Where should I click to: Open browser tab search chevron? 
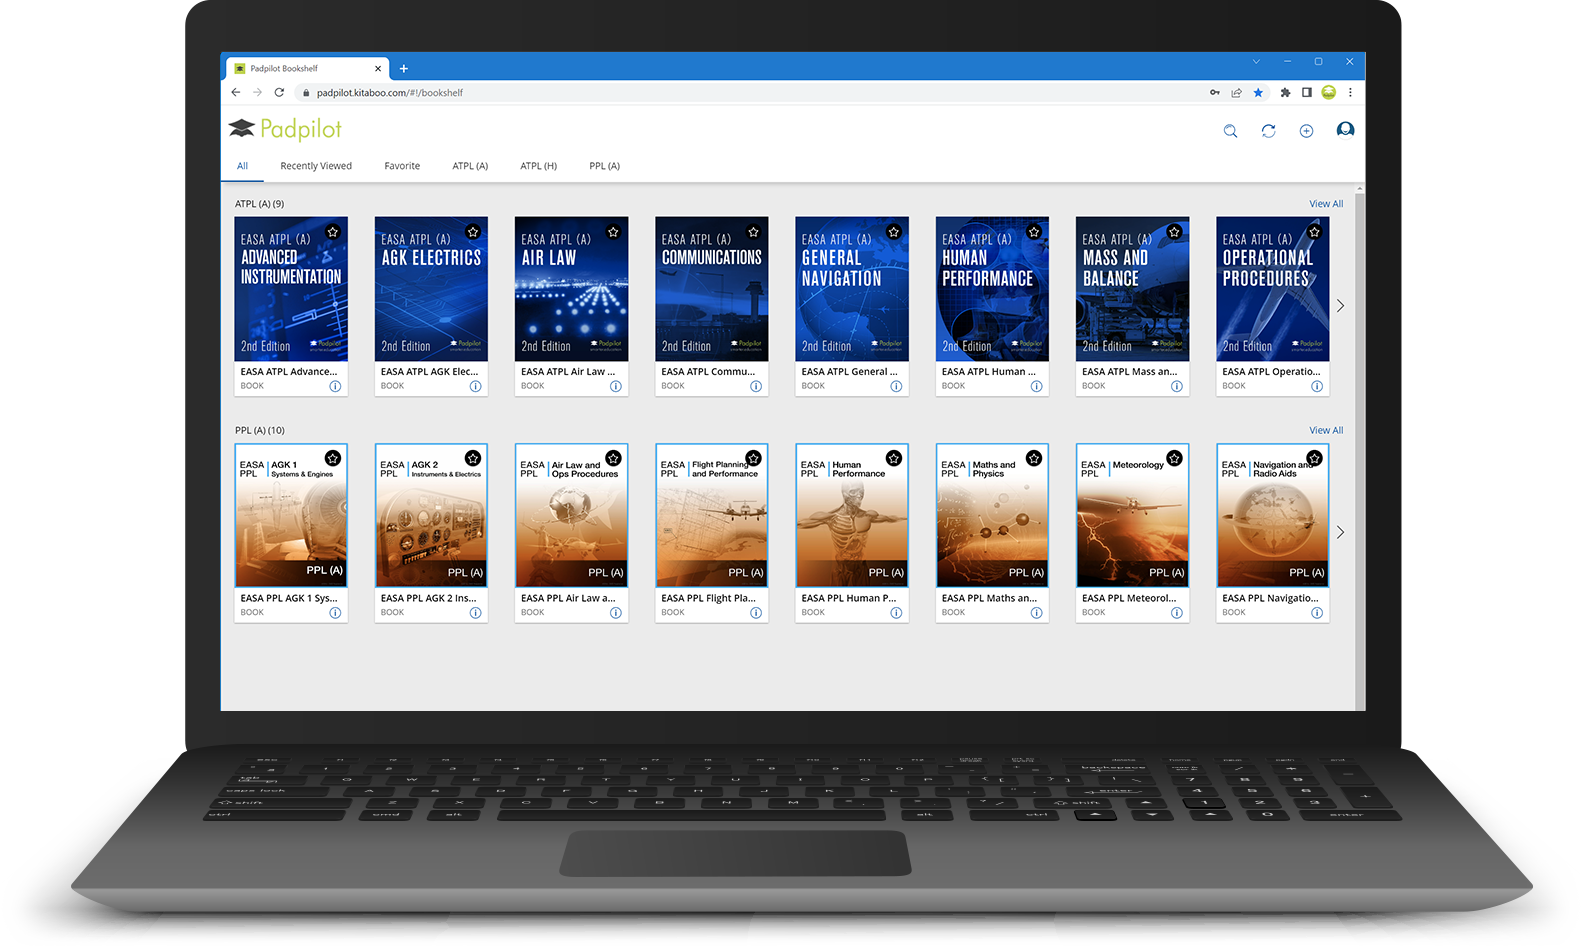pos(1256,62)
